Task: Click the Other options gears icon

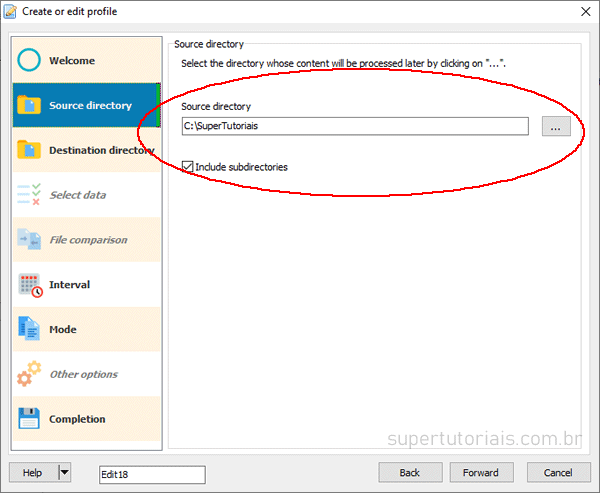Action: 30,374
